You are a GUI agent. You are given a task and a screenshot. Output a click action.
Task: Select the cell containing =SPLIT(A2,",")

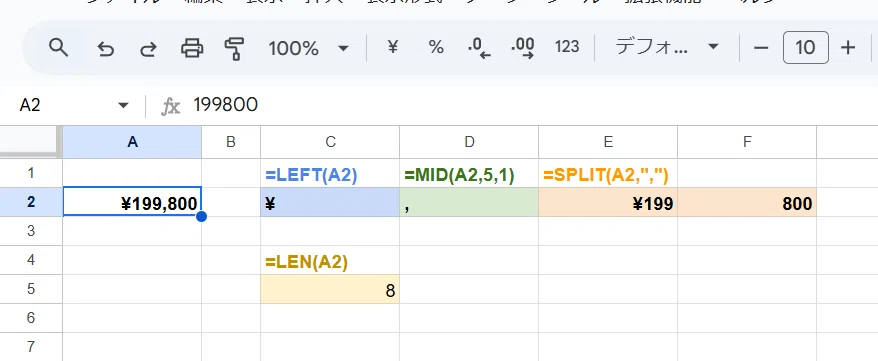(x=608, y=175)
